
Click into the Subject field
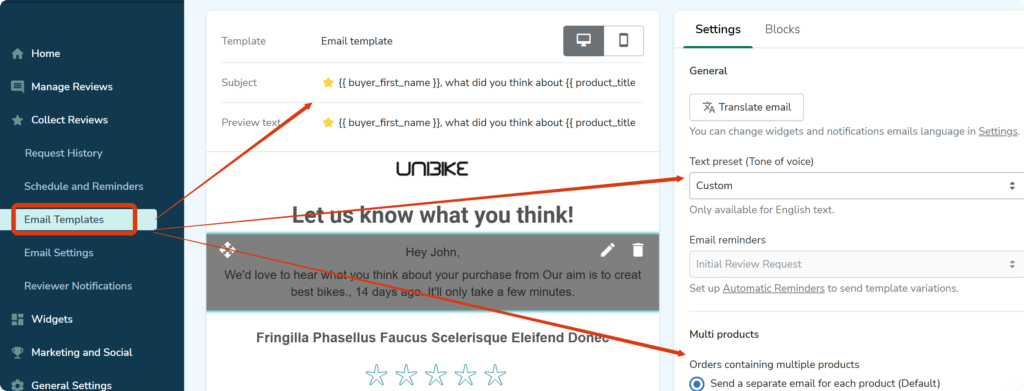478,83
